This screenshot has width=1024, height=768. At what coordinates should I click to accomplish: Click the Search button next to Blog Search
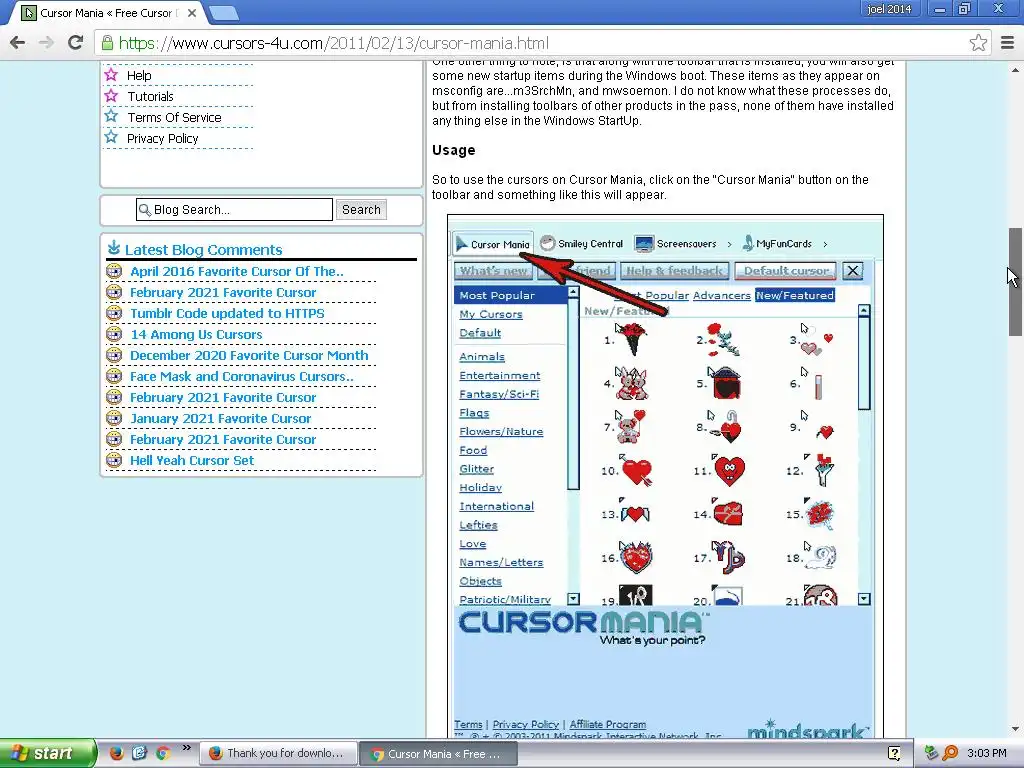[x=361, y=210]
